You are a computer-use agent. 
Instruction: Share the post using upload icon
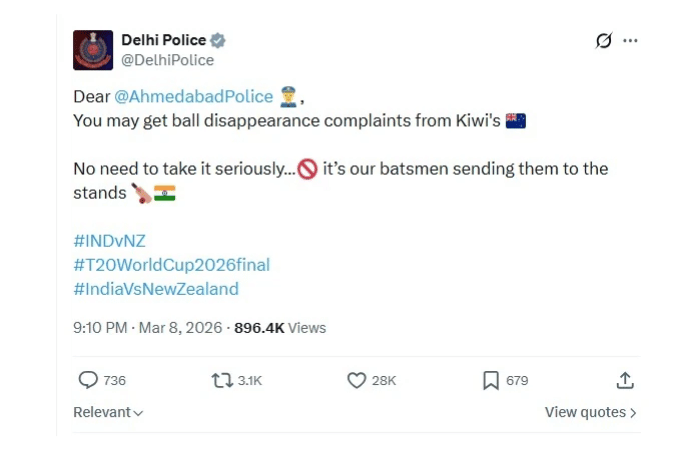tap(625, 380)
